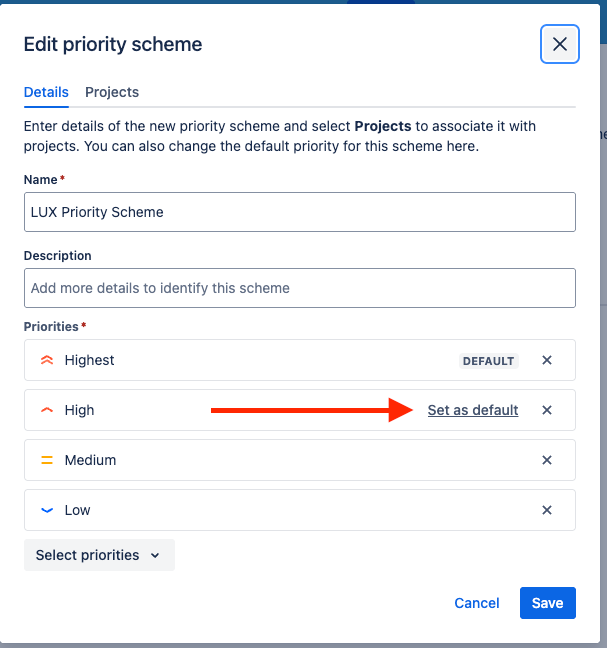Click the DEFAULT badge on Highest

(x=488, y=361)
